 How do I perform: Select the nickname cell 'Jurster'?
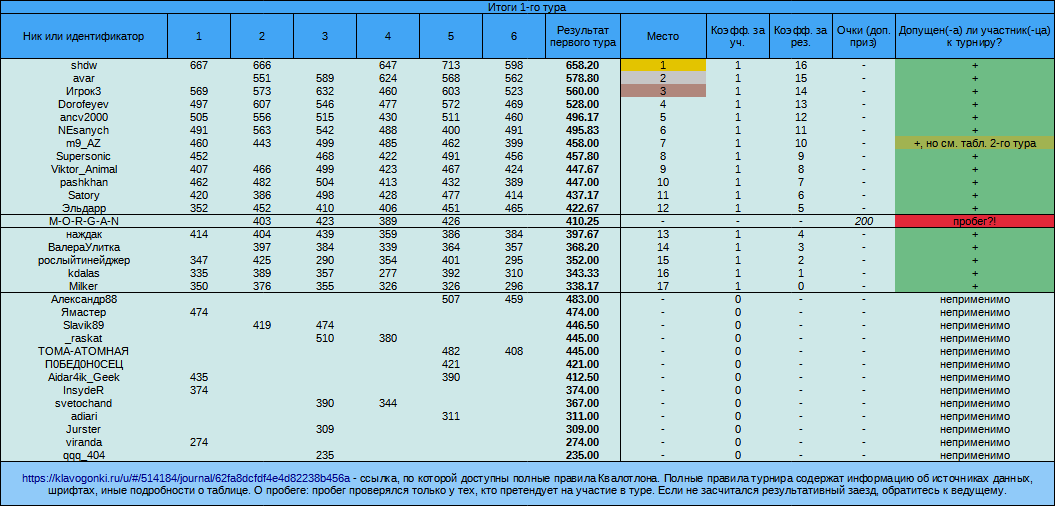pyautogui.click(x=83, y=429)
